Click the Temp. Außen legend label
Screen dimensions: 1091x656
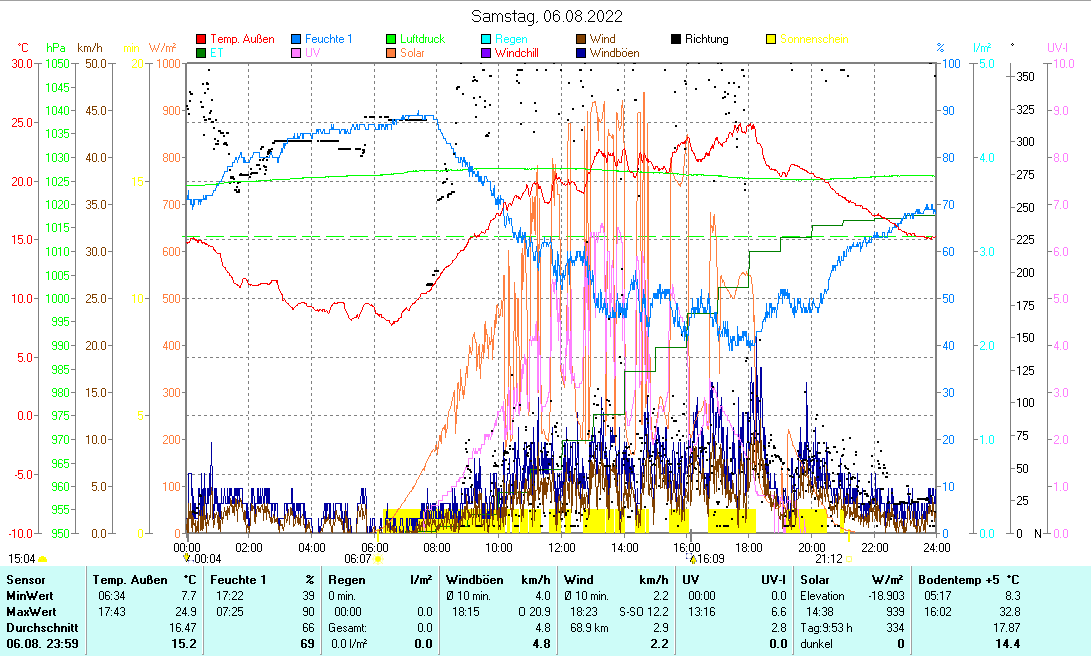click(x=242, y=39)
